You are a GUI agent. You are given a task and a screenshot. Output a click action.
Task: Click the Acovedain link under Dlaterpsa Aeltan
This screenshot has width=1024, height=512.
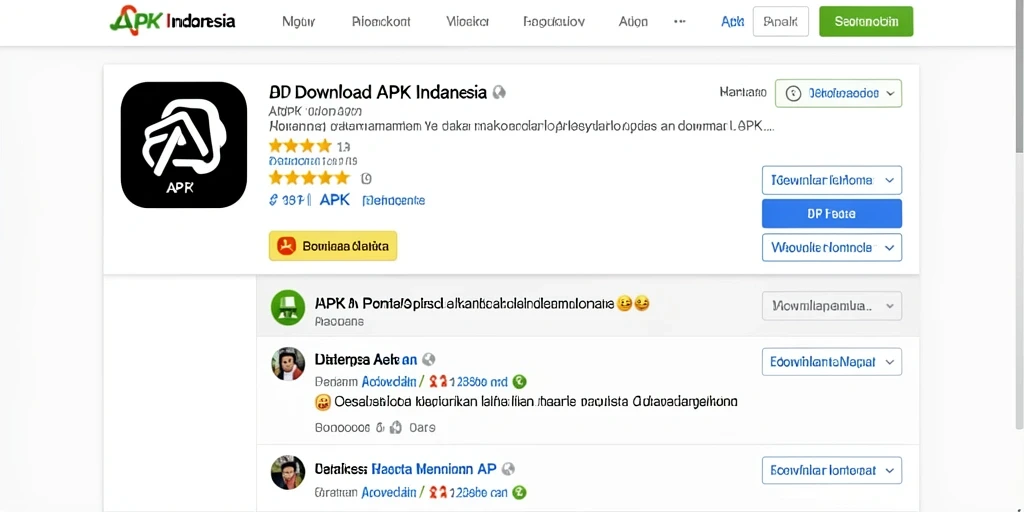389,381
